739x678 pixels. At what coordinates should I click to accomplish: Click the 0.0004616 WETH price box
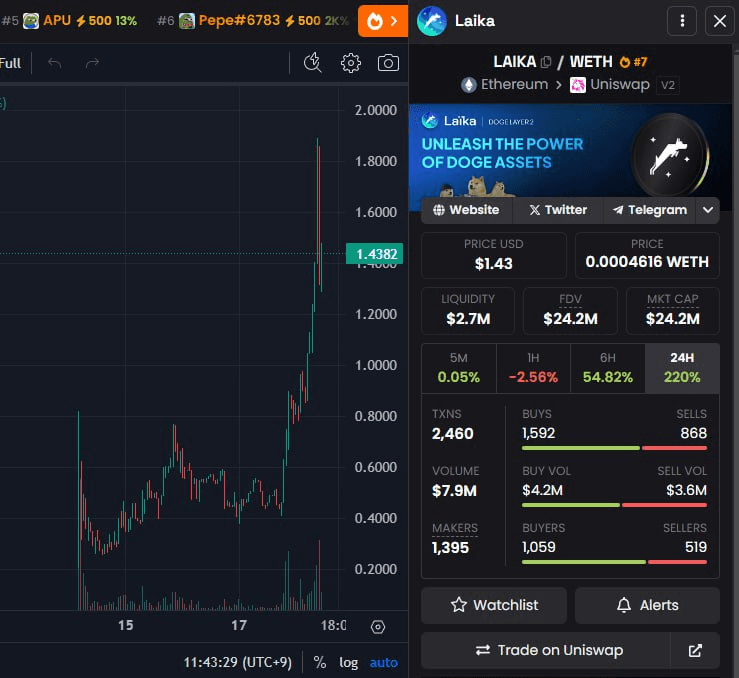(x=647, y=255)
